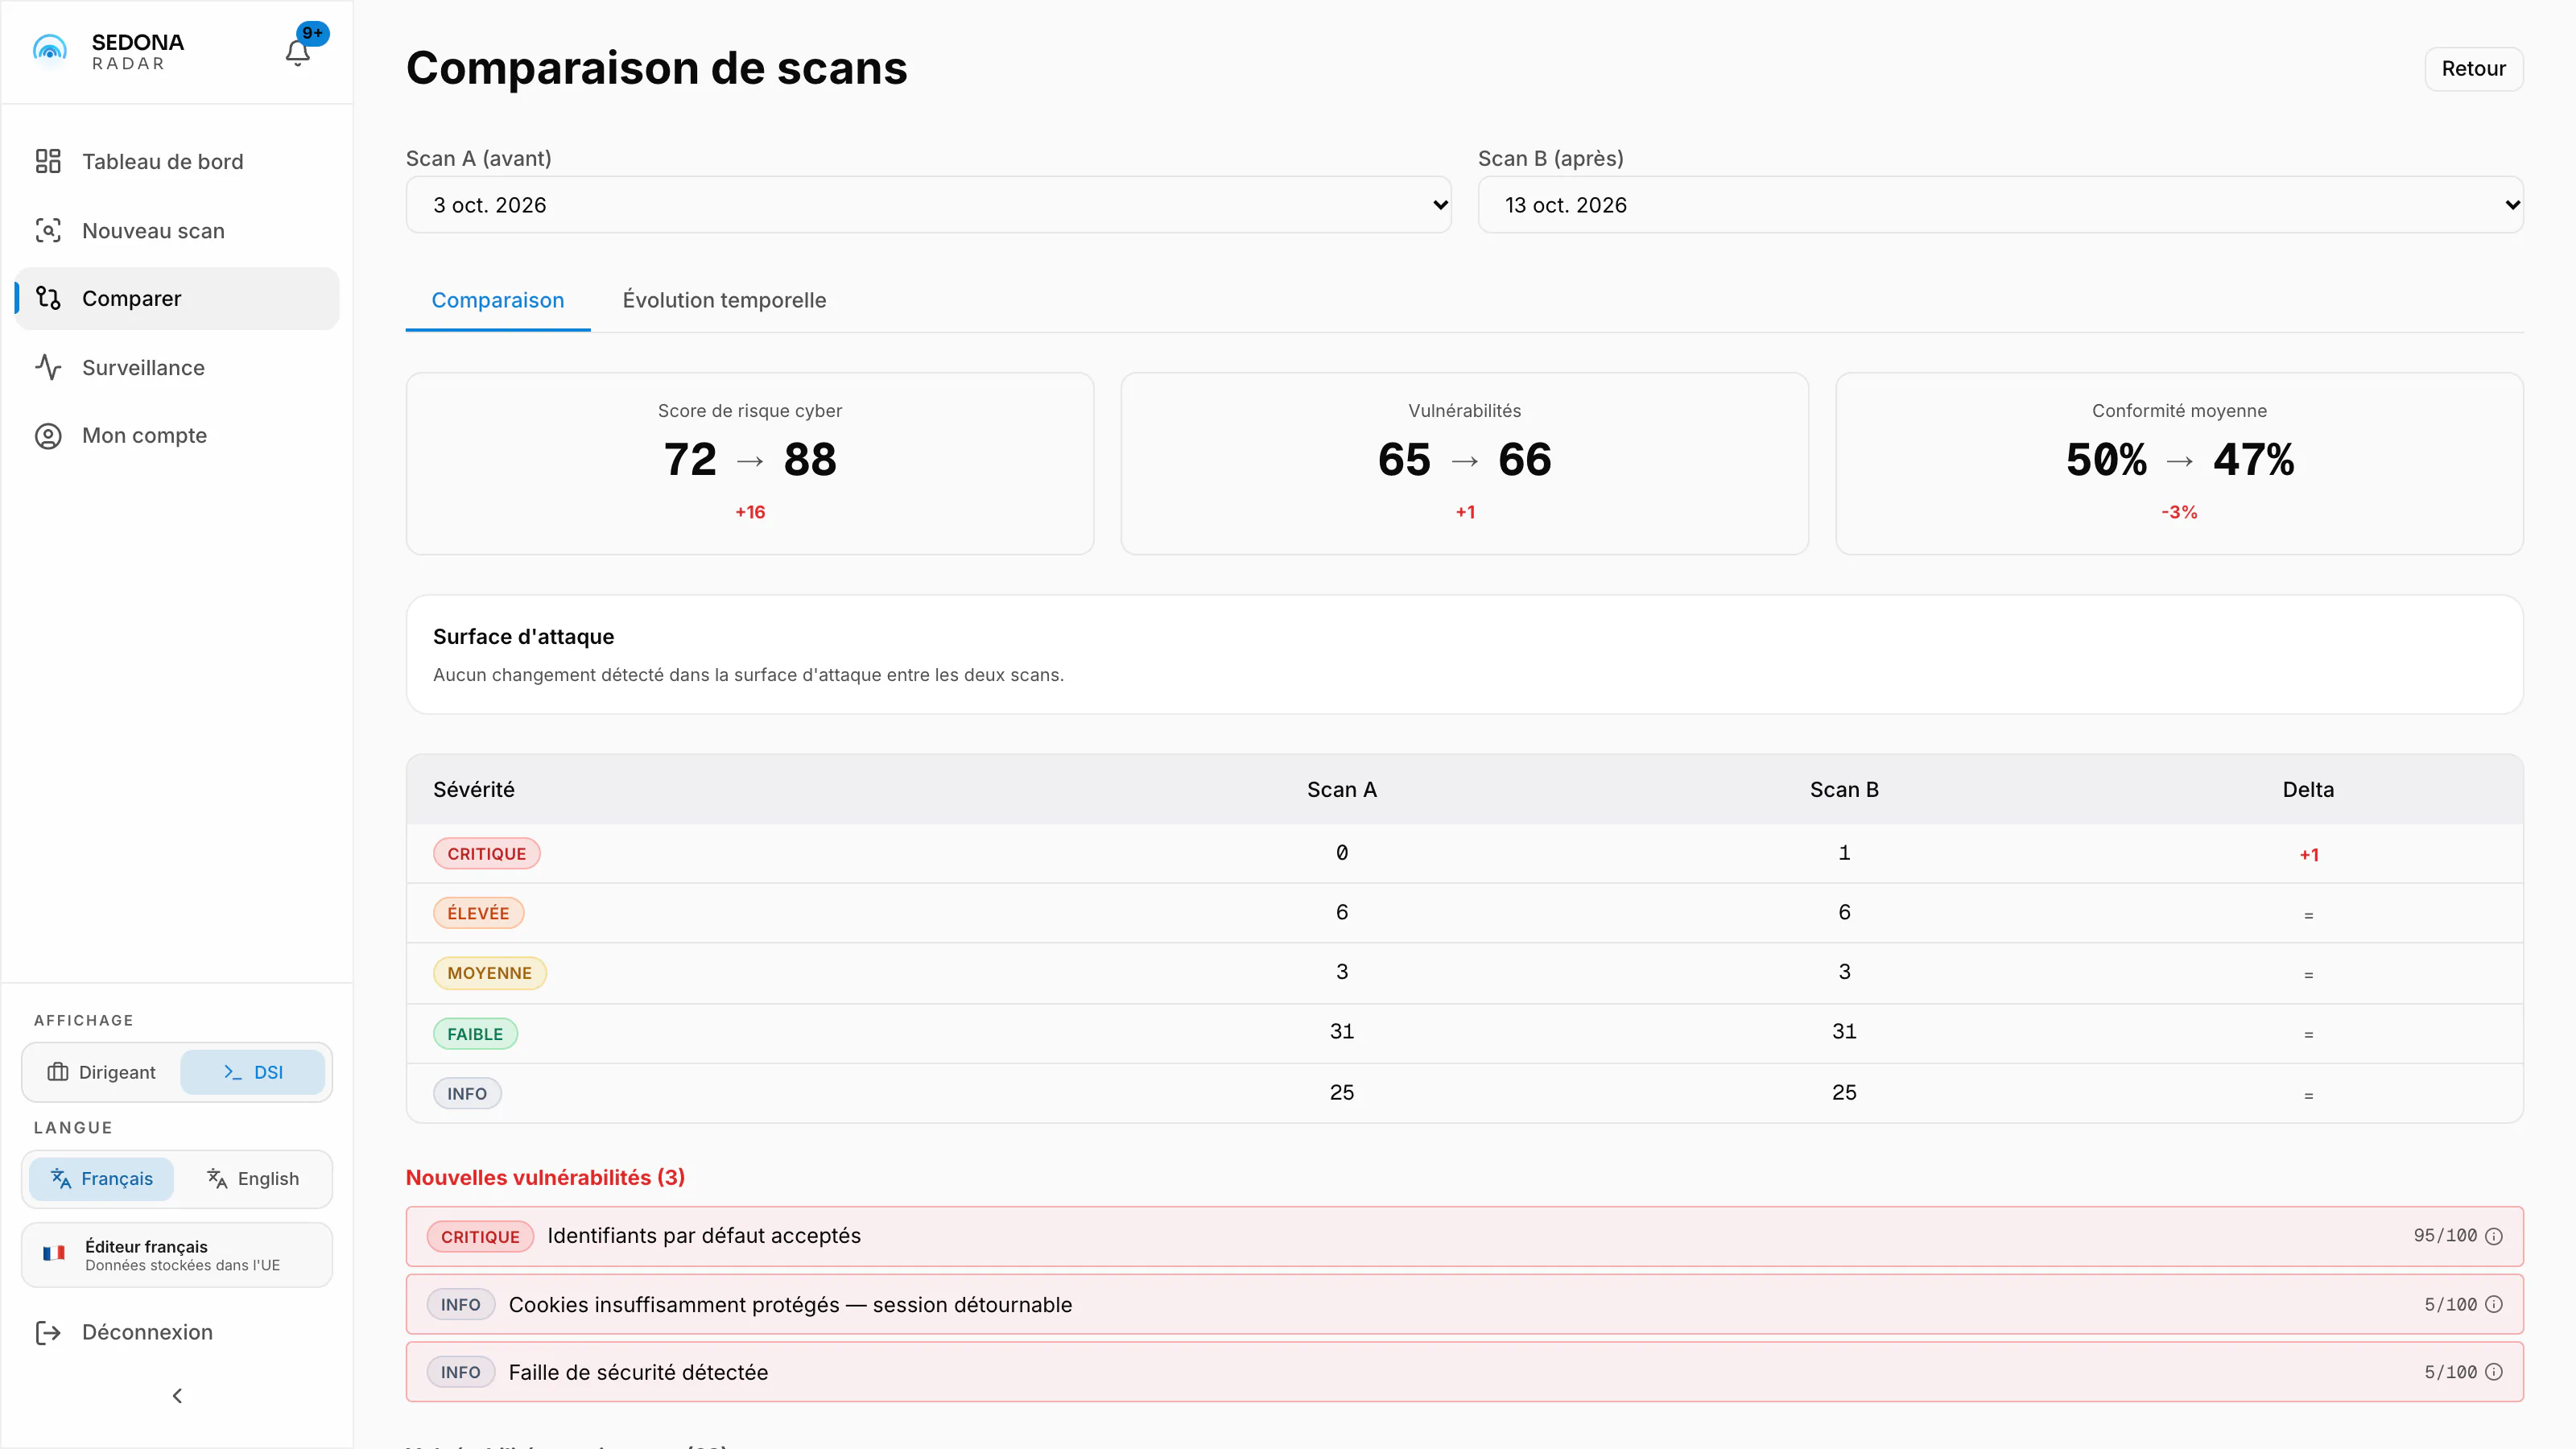
Task: Click the Comparer branch icon
Action: coord(48,298)
